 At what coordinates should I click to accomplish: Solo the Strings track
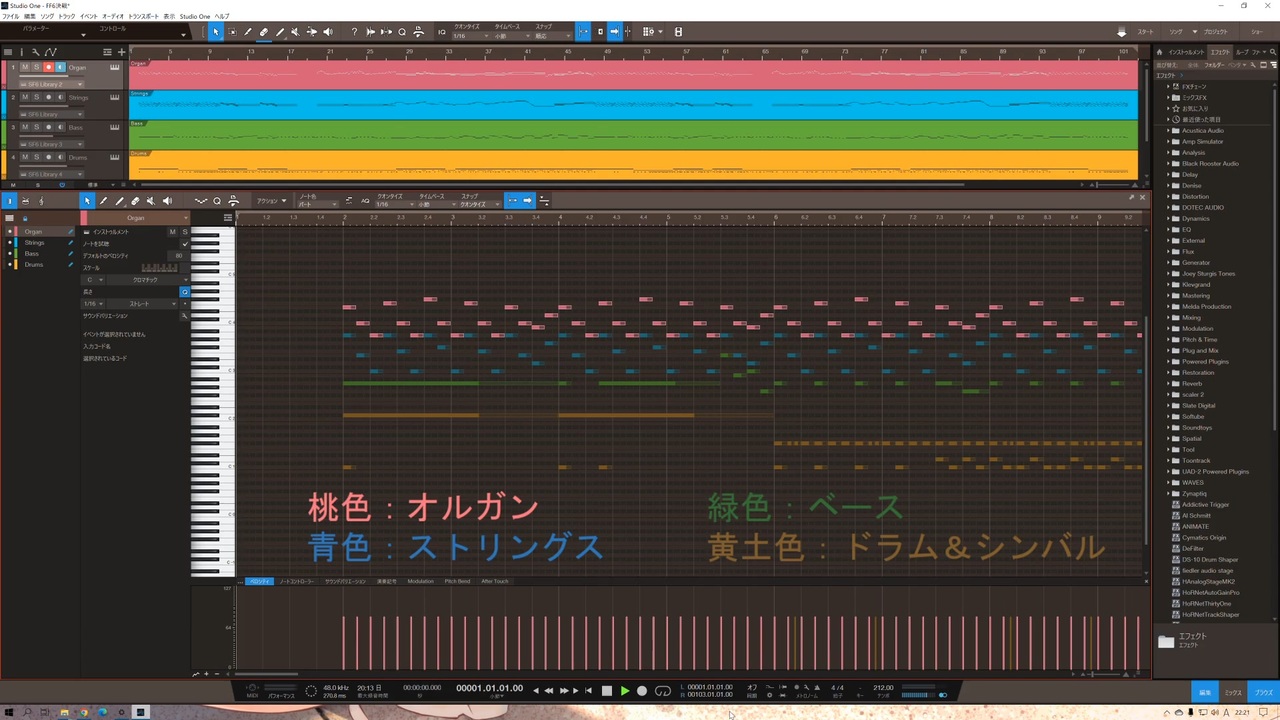coord(37,97)
